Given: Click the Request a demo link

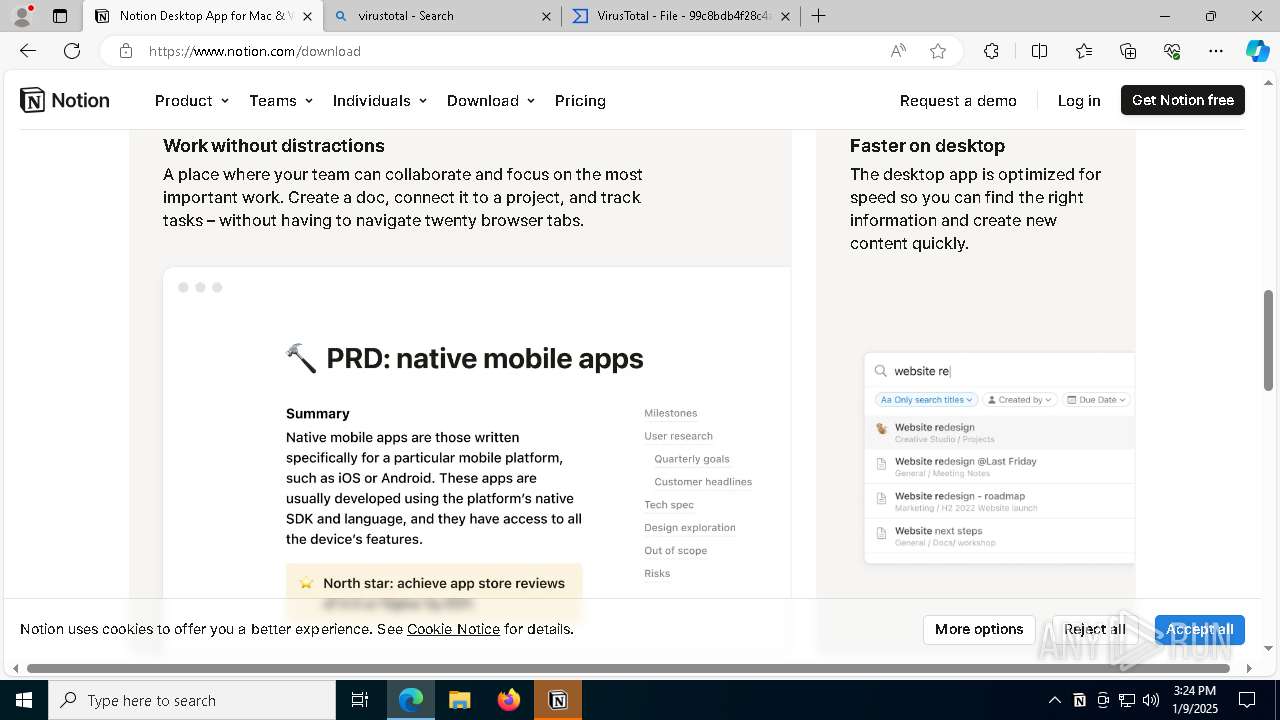Looking at the screenshot, I should [x=958, y=100].
